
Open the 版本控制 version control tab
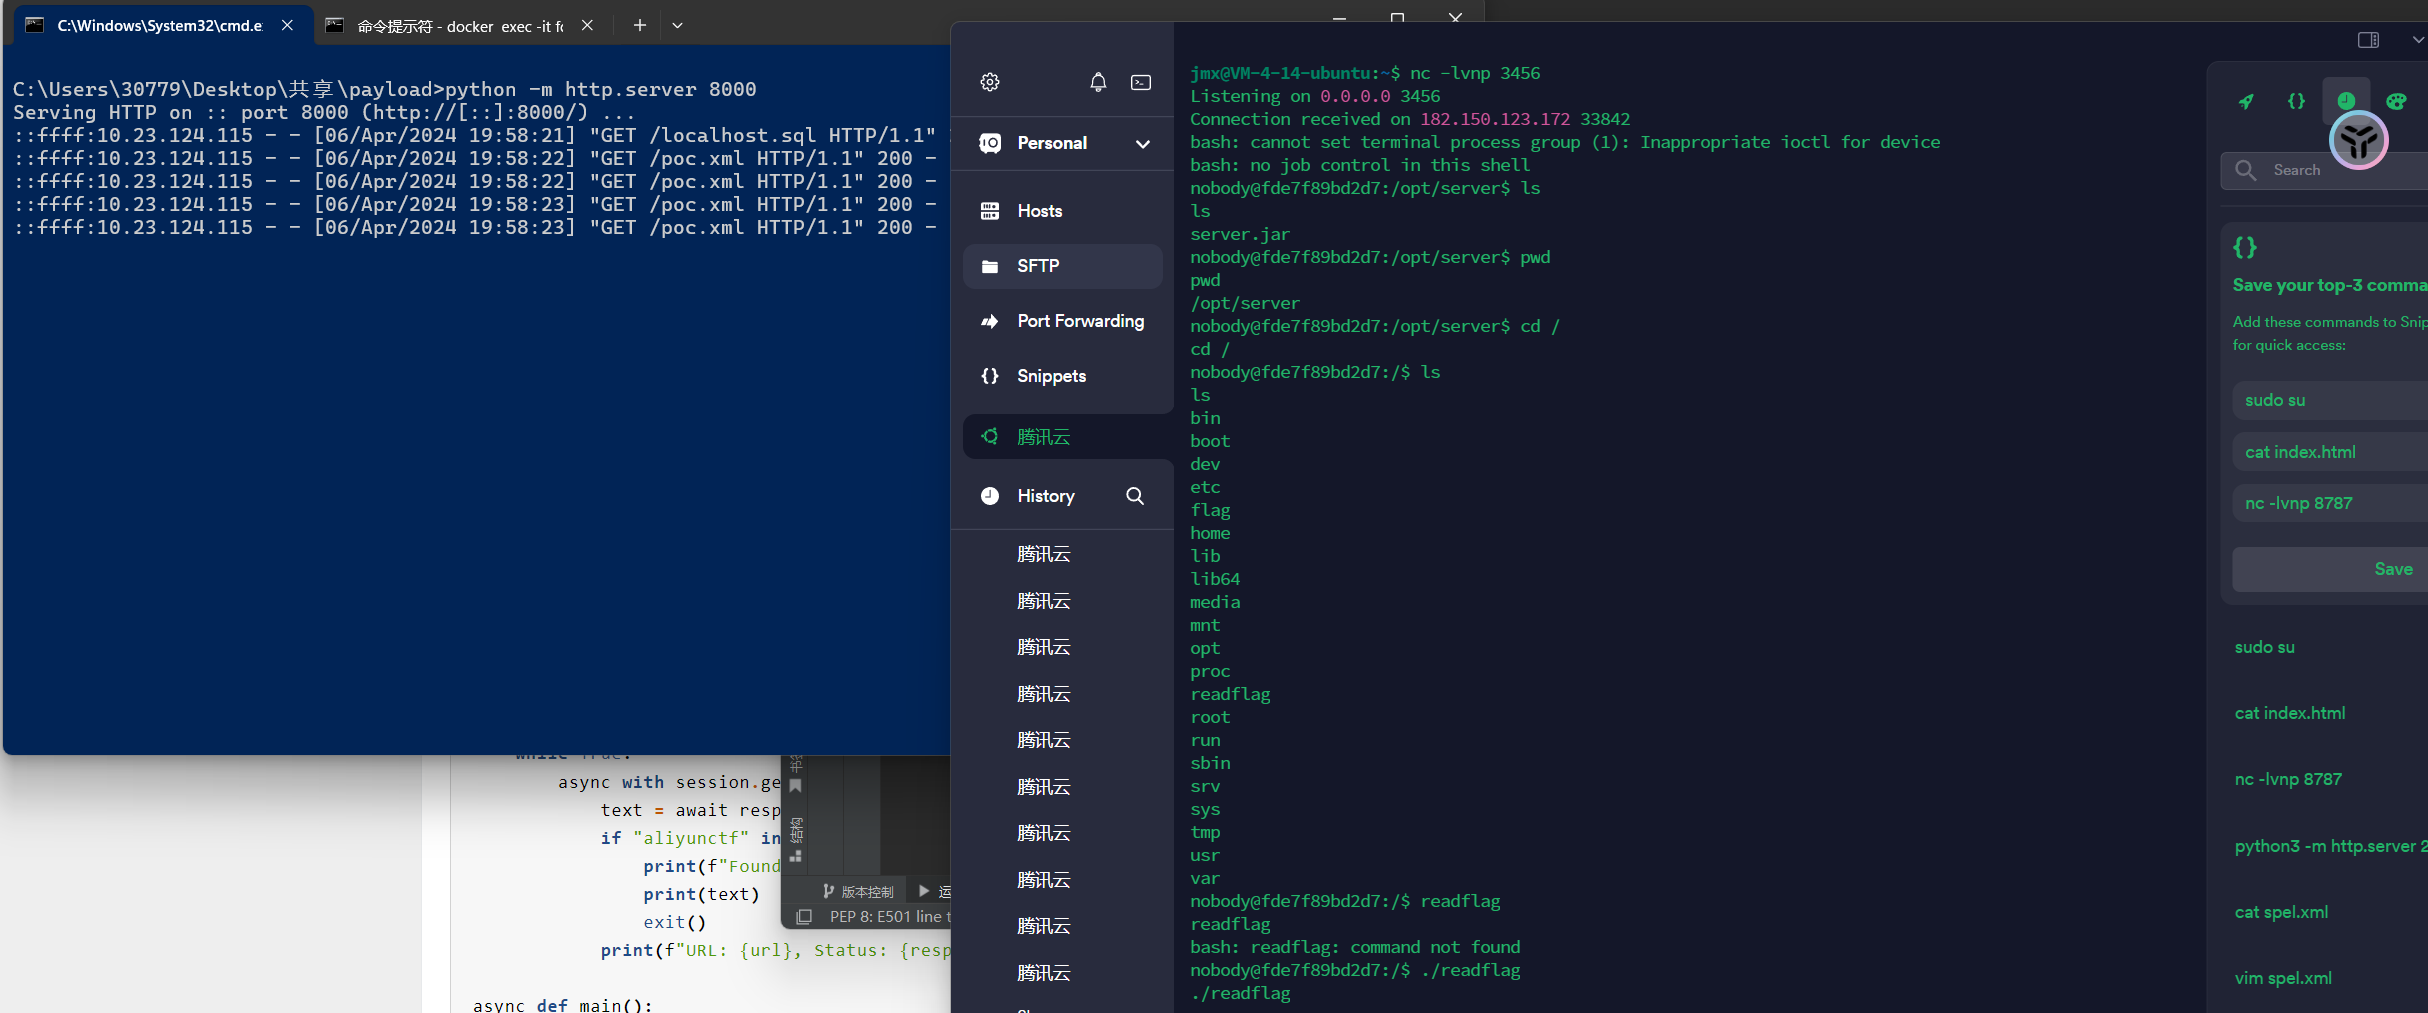pyautogui.click(x=859, y=891)
